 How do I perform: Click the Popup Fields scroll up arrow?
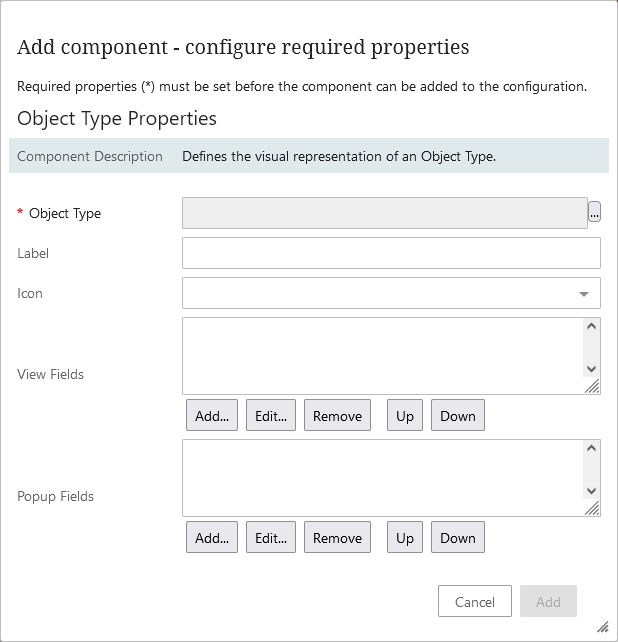591,448
